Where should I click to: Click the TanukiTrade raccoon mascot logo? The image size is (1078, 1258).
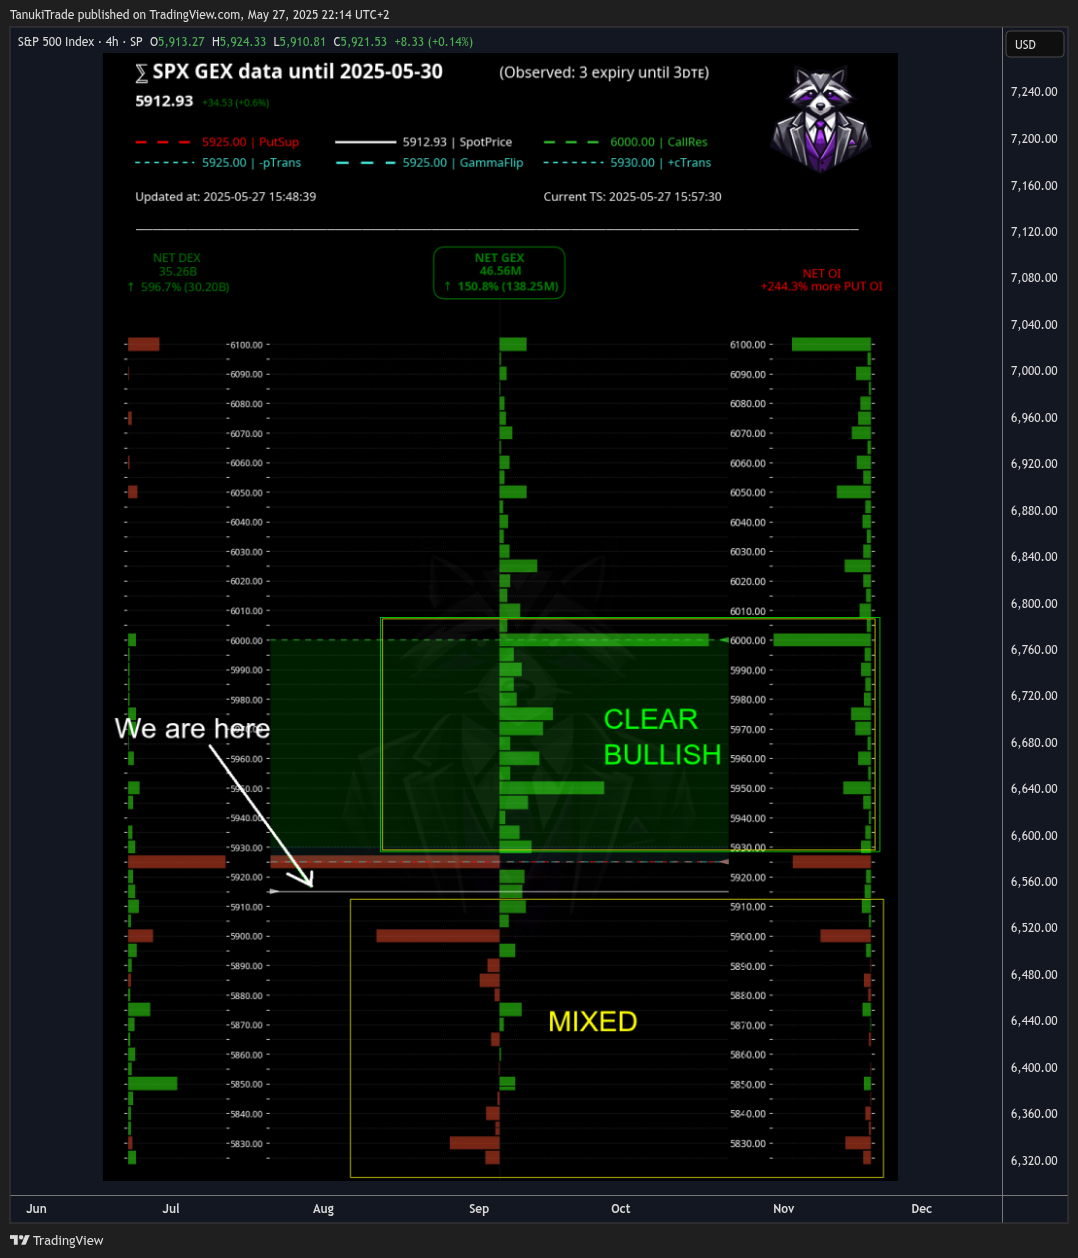point(820,119)
